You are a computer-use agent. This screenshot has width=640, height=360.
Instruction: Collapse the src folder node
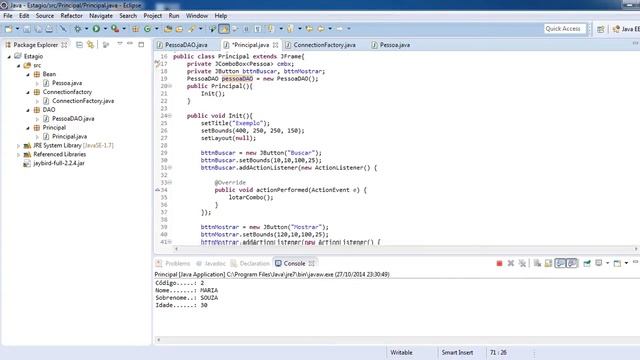[x=18, y=66]
